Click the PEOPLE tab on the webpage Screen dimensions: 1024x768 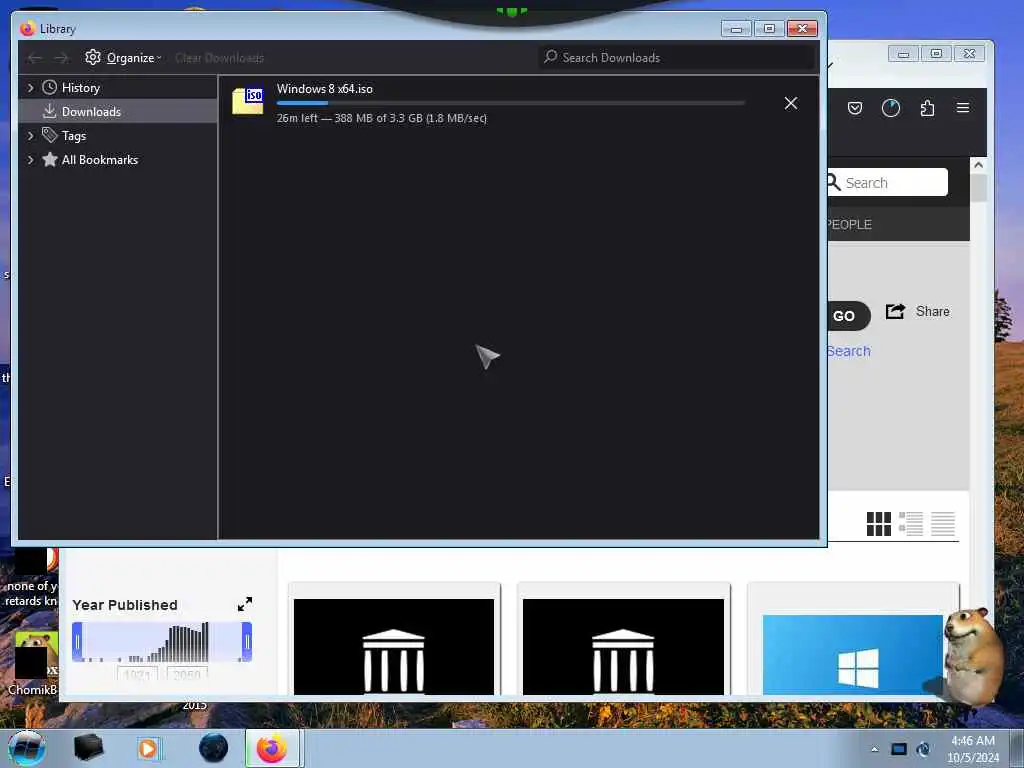(x=850, y=225)
